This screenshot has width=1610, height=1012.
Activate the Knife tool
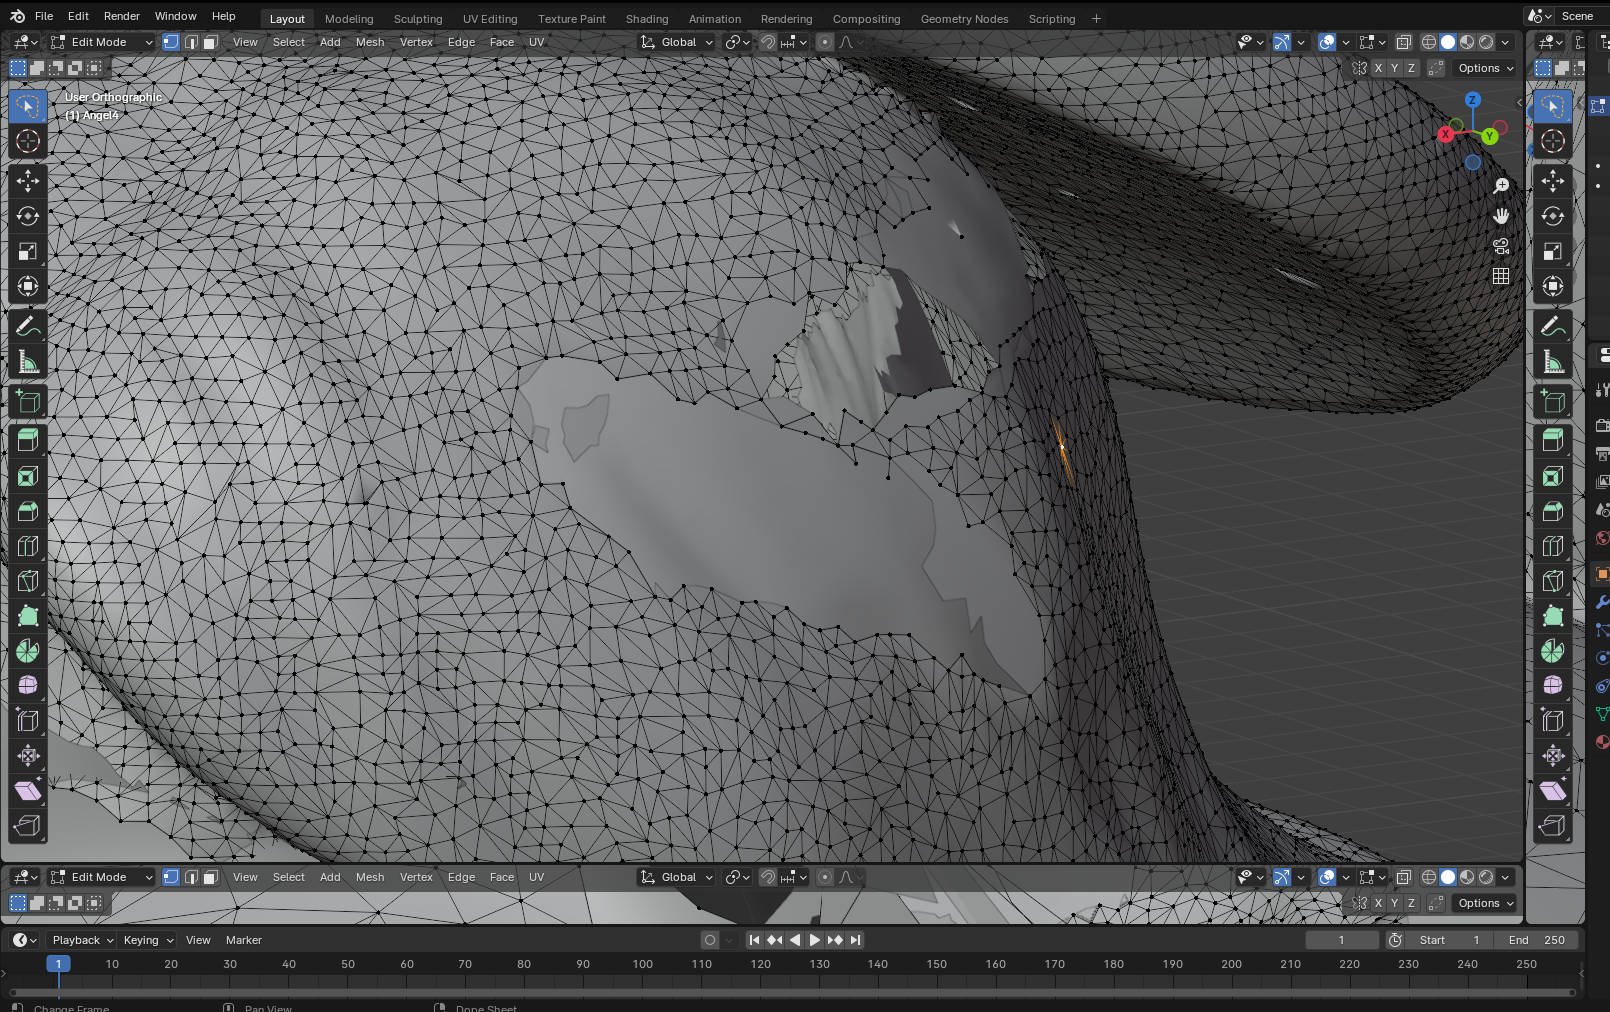click(x=28, y=581)
